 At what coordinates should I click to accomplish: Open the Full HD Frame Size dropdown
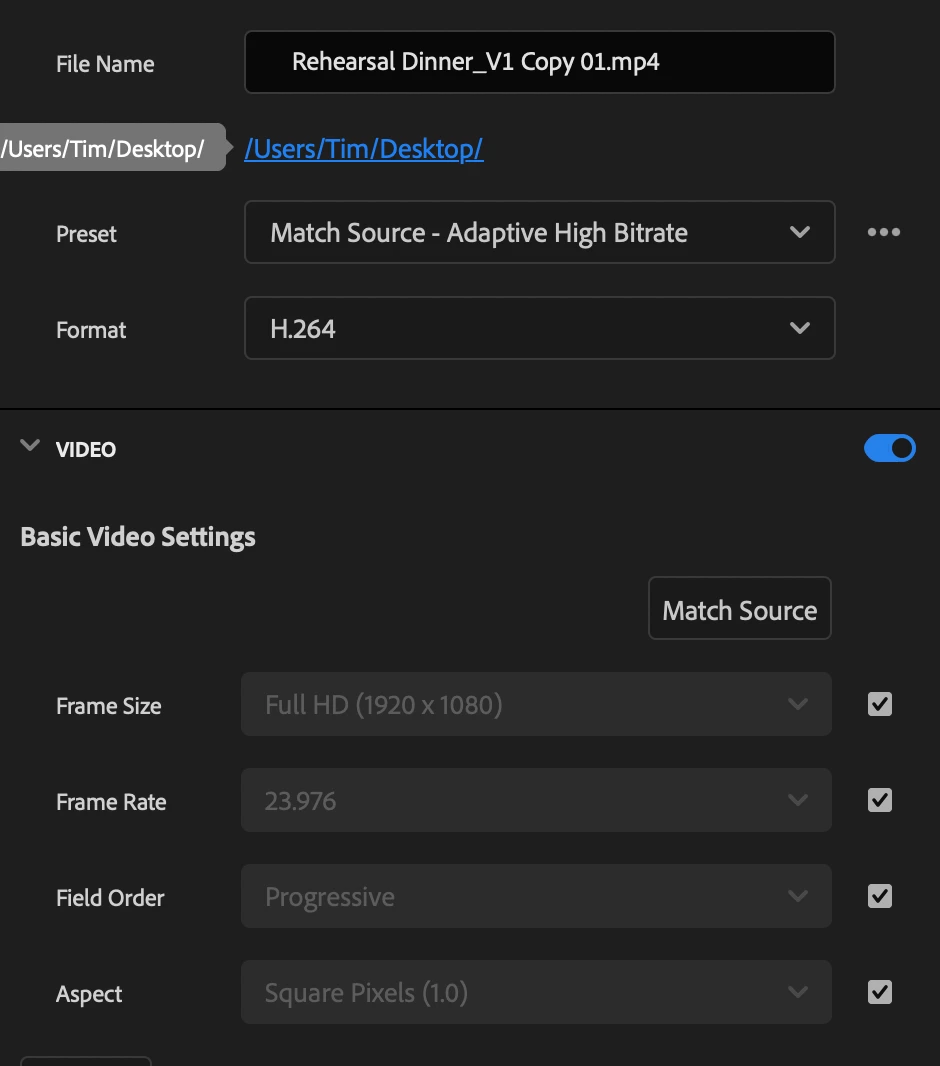click(536, 704)
